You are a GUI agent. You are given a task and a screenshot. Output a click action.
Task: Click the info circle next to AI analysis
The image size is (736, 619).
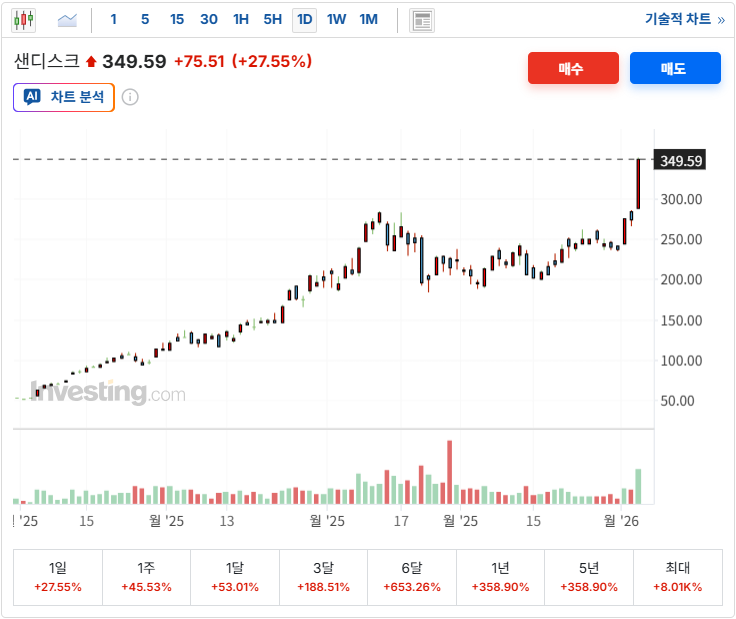(x=130, y=97)
